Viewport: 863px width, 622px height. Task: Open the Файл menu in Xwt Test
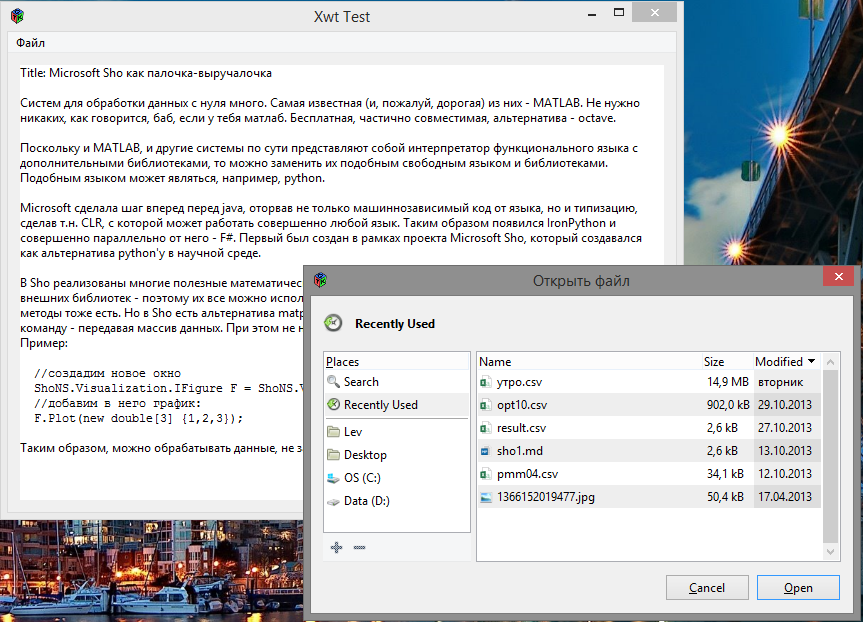tap(30, 43)
